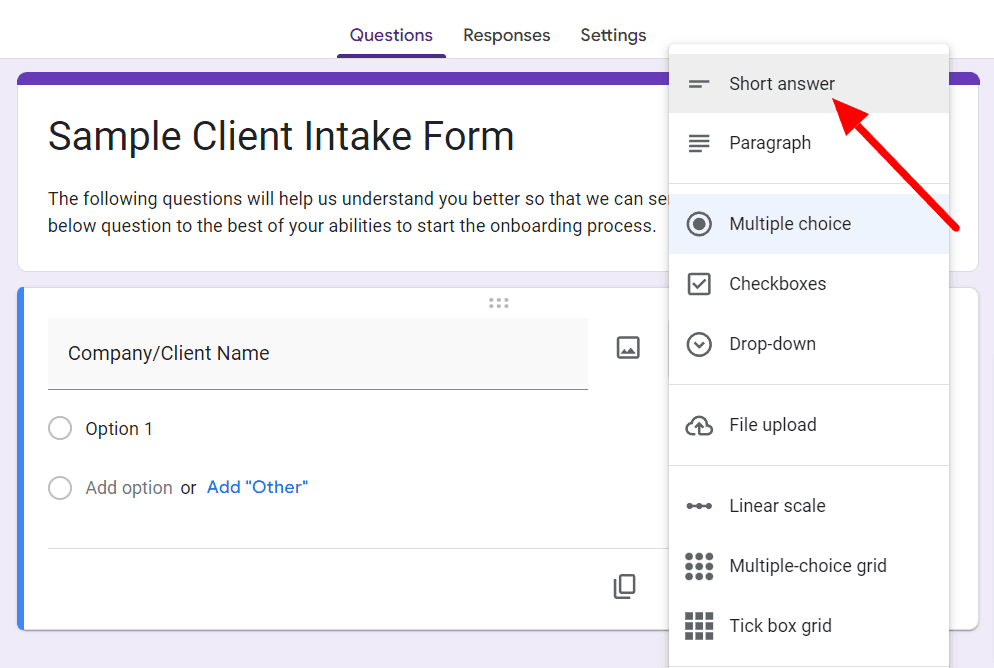Click the Multiple-choice grid dots icon
The height and width of the screenshot is (668, 994).
[699, 566]
